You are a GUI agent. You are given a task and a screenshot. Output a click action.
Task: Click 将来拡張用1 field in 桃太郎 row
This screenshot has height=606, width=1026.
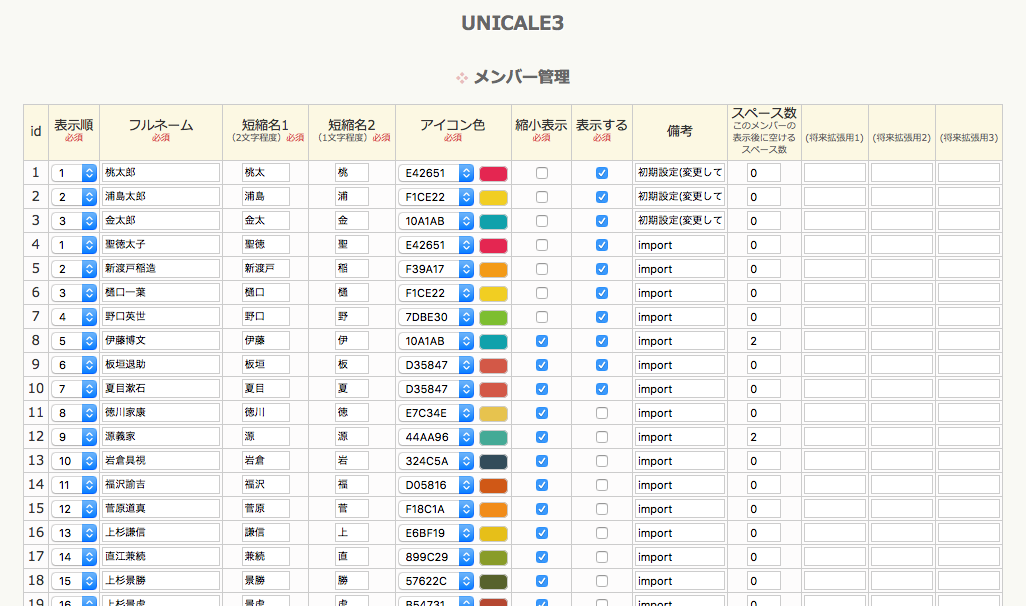pyautogui.click(x=835, y=173)
